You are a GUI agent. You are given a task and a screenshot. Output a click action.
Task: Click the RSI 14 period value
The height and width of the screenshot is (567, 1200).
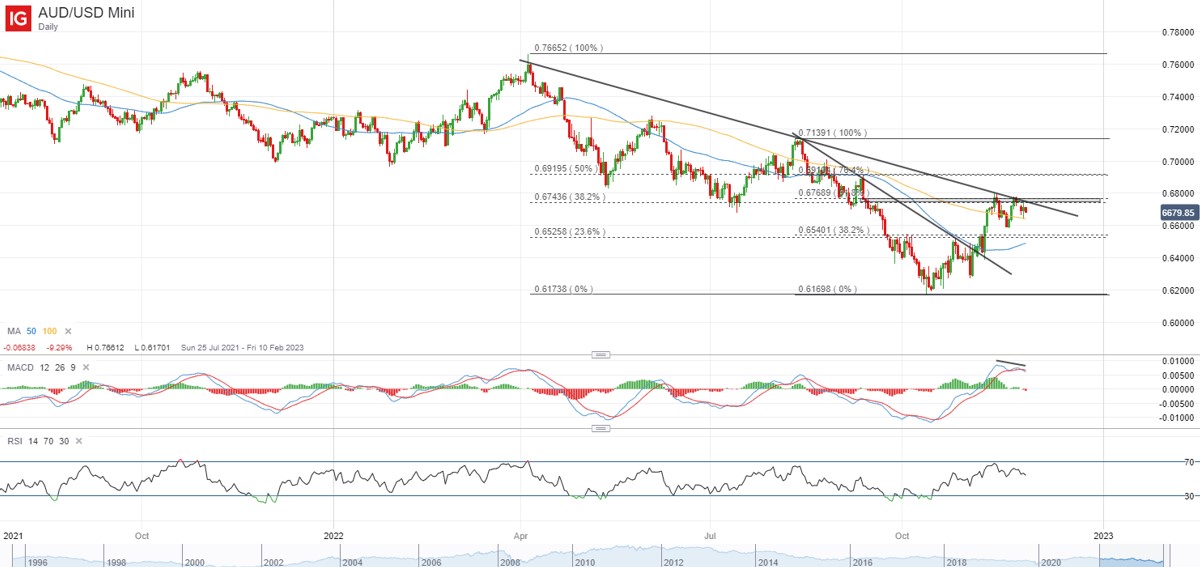pos(35,440)
